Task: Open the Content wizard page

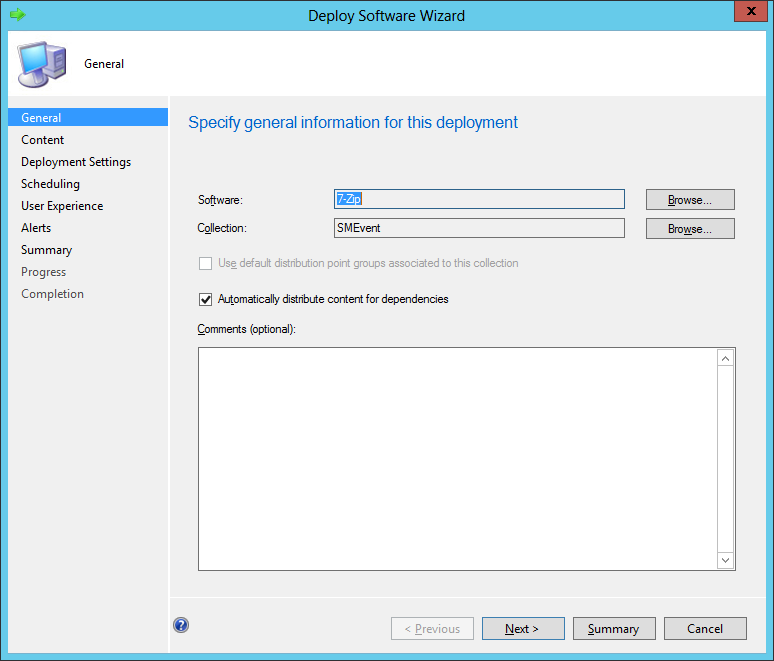Action: click(x=43, y=140)
